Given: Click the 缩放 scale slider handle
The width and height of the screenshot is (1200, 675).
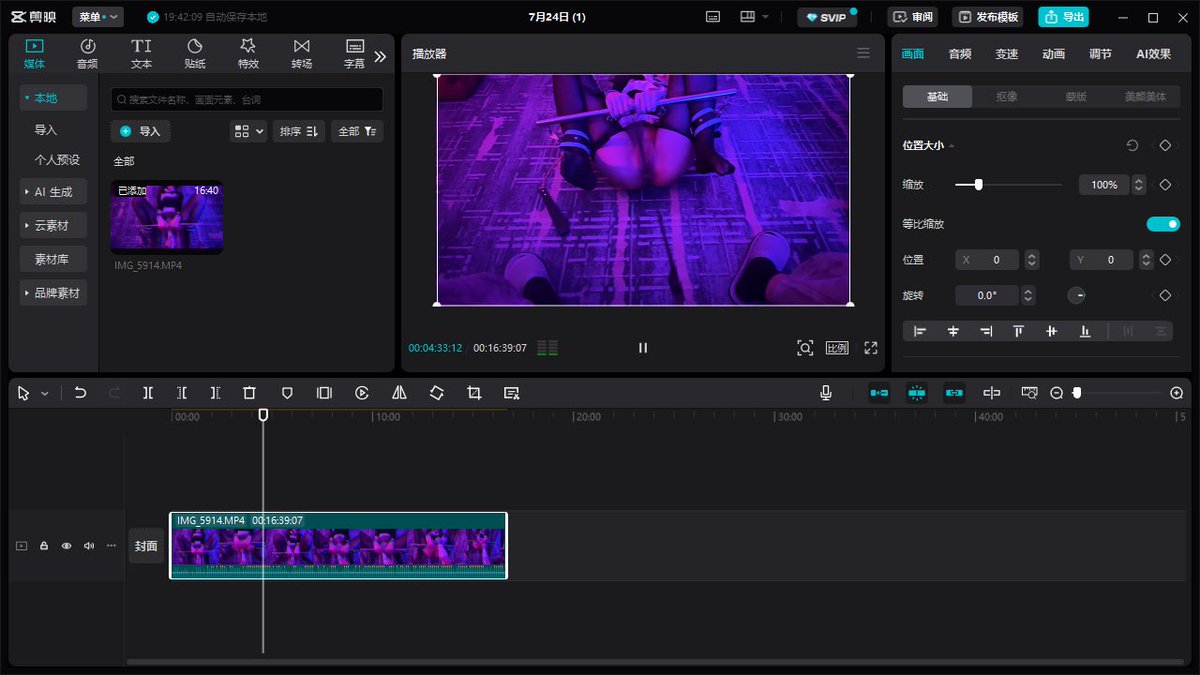Looking at the screenshot, I should click(978, 184).
